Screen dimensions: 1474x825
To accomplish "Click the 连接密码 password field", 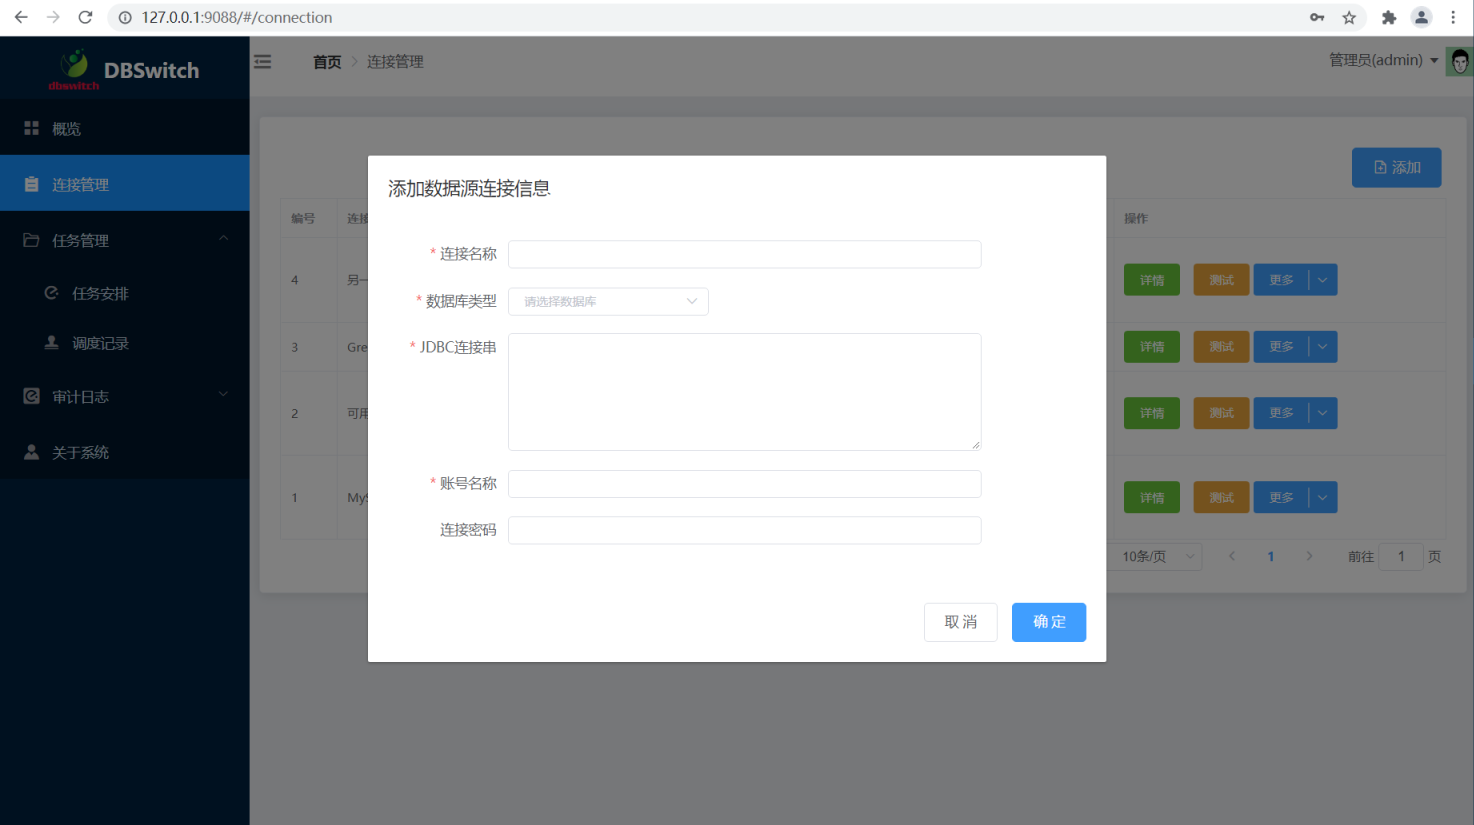I will tap(744, 530).
